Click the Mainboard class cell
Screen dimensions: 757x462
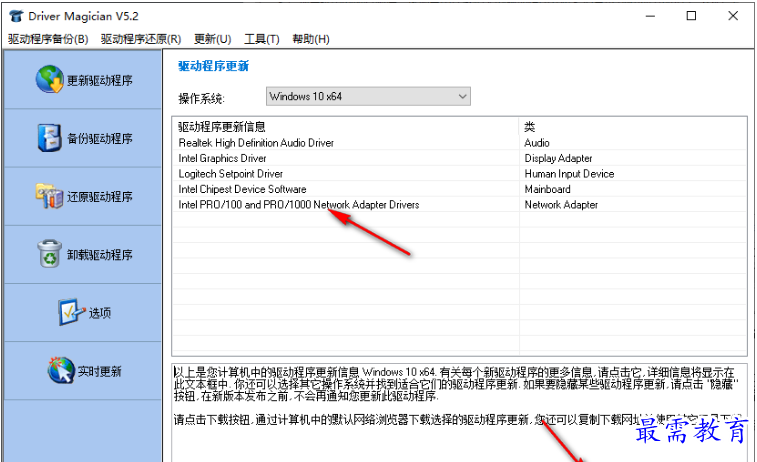pyautogui.click(x=547, y=189)
